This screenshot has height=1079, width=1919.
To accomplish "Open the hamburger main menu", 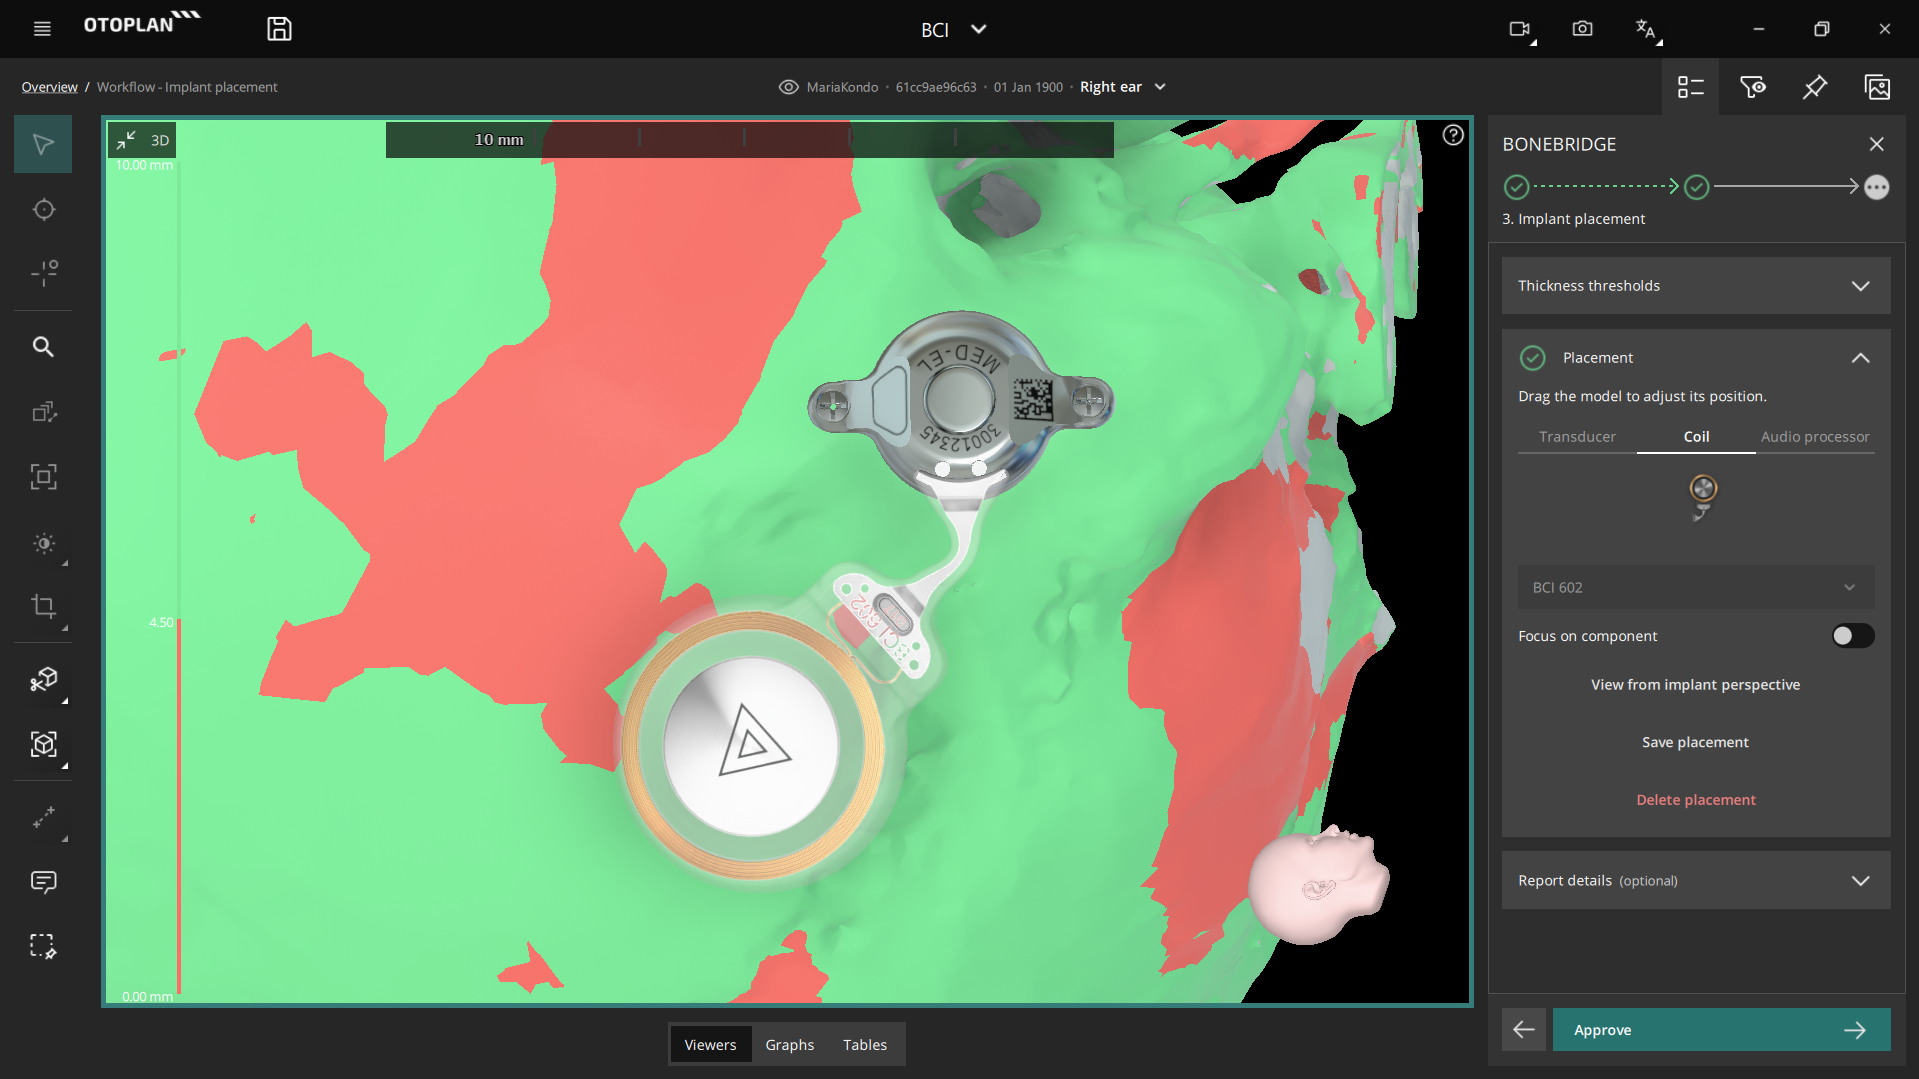I will coord(42,29).
